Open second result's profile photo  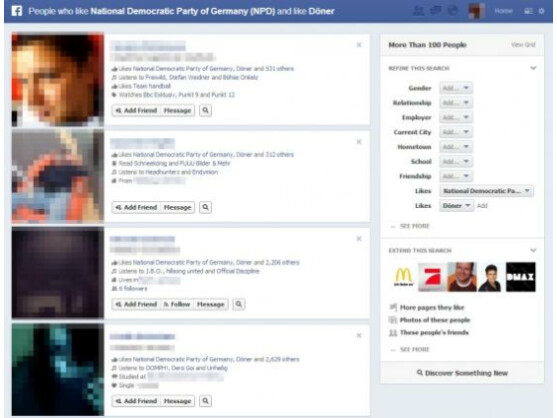pos(58,177)
